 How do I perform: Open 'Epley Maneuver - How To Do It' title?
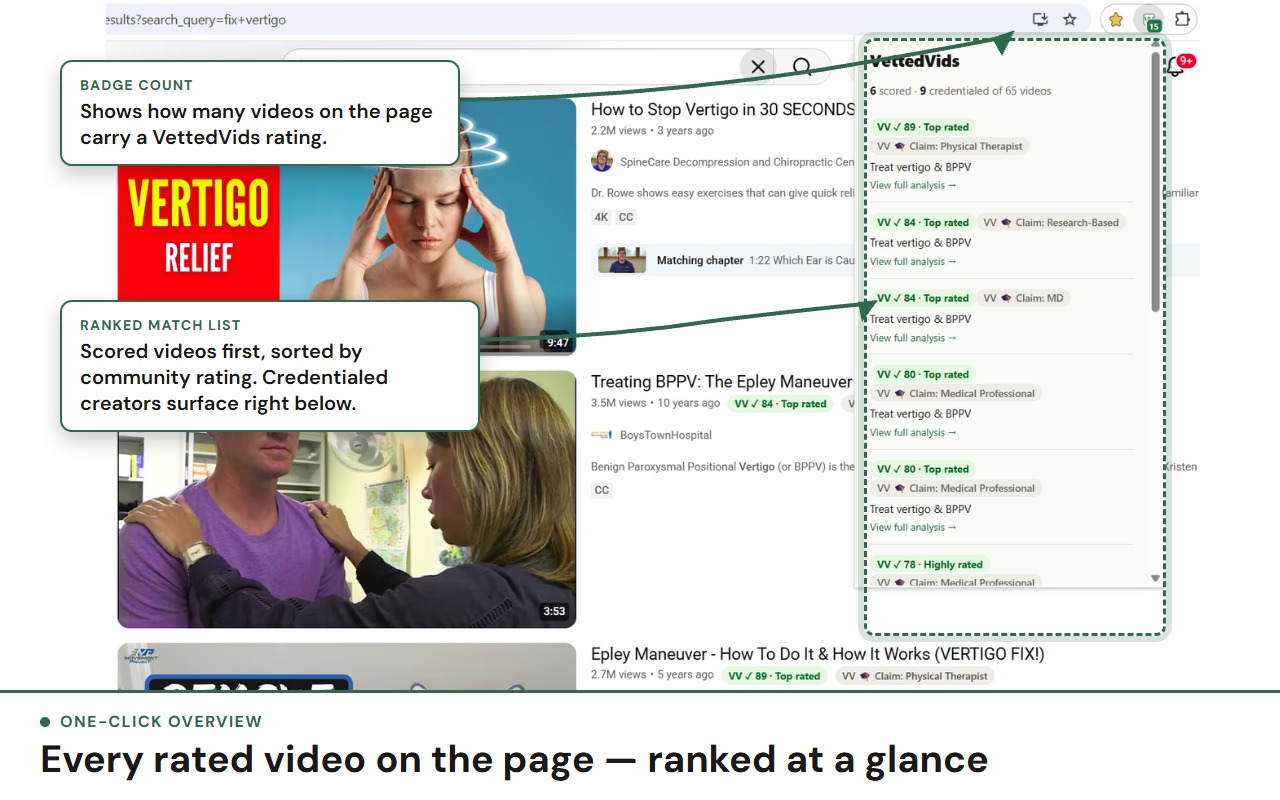click(x=817, y=654)
